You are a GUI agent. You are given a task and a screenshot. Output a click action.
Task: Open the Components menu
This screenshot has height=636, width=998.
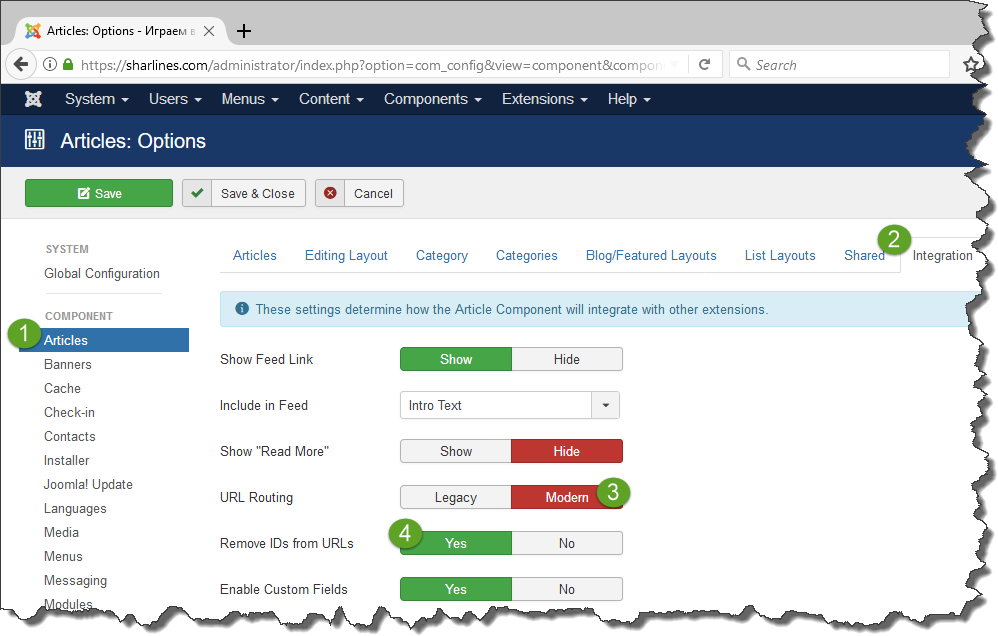click(432, 99)
